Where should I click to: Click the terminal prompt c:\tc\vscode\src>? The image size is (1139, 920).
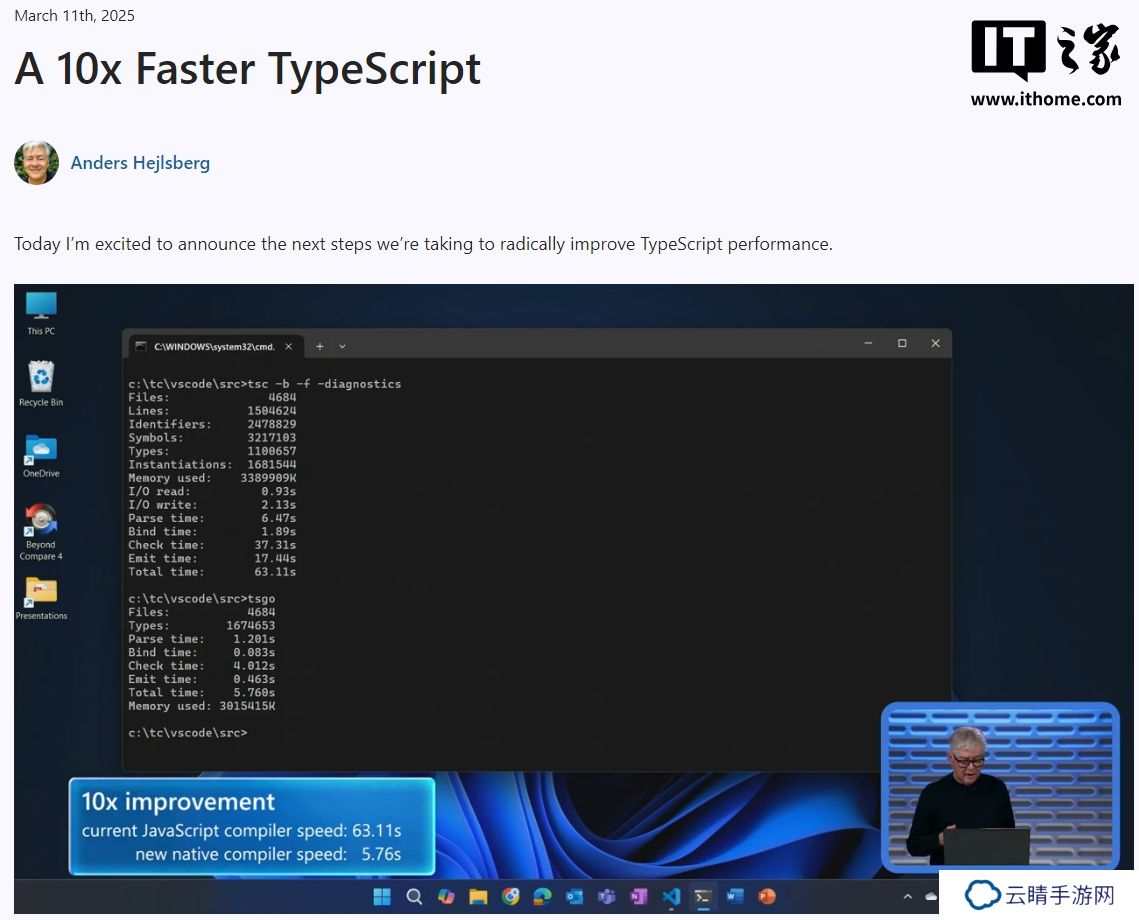[188, 733]
